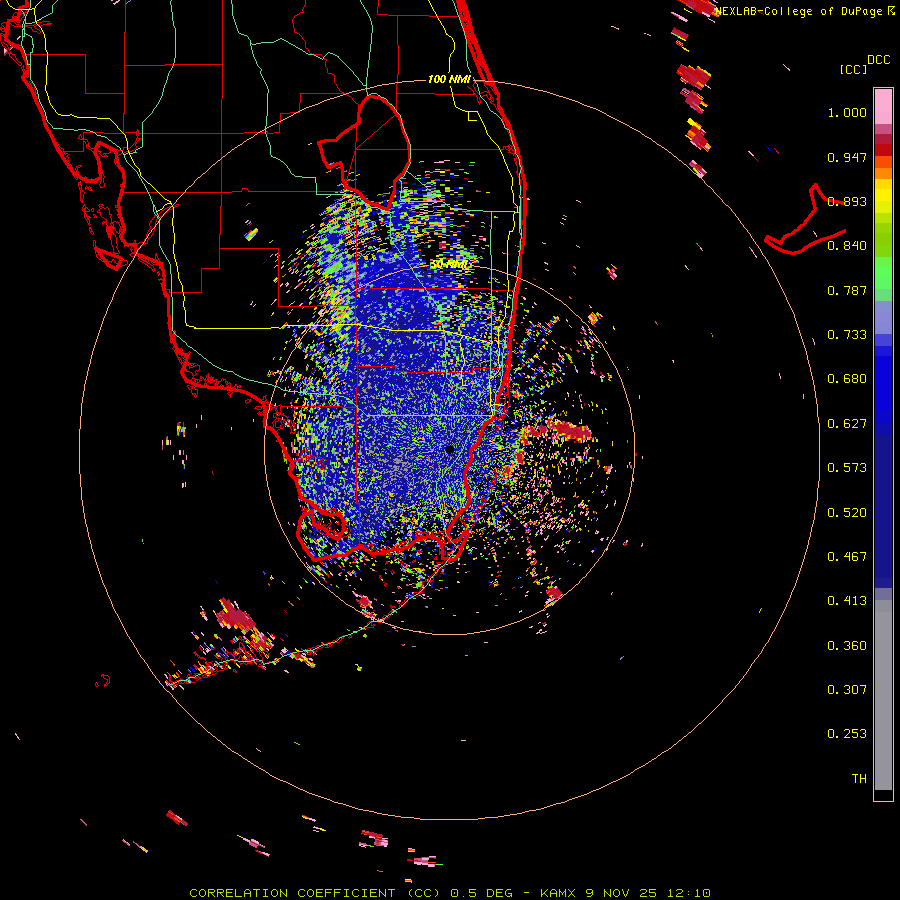900x900 pixels.
Task: Select the 1.000 scale value
Action: point(847,112)
